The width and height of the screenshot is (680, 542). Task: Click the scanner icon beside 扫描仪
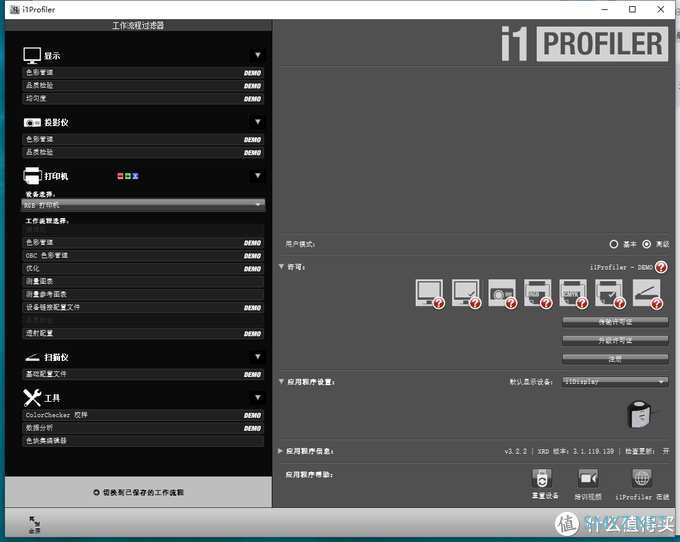coord(32,357)
